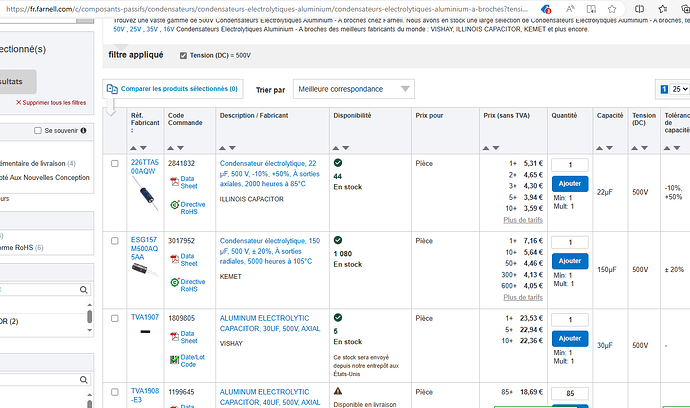
Task: Click the quantity field showing 85
Action: tap(570, 393)
